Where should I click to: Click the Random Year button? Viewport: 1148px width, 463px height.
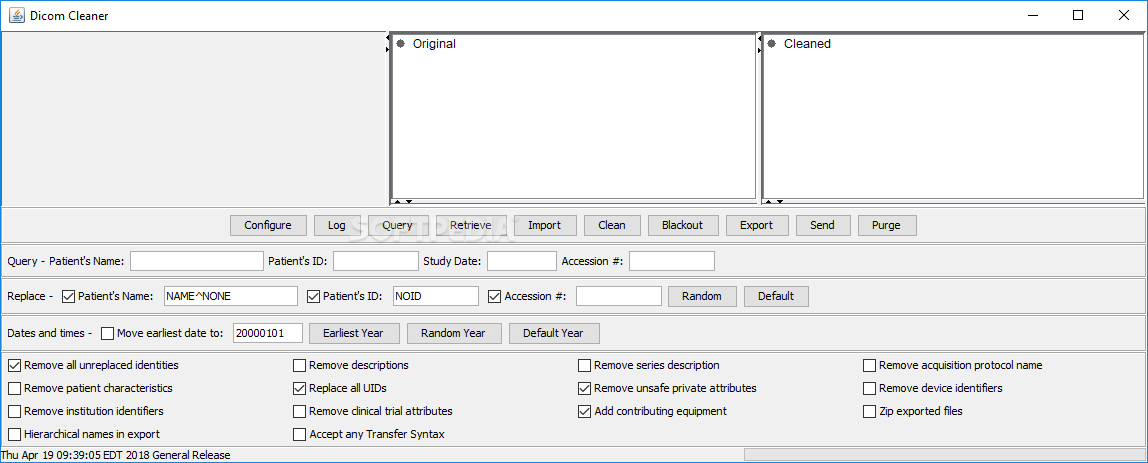pyautogui.click(x=453, y=333)
